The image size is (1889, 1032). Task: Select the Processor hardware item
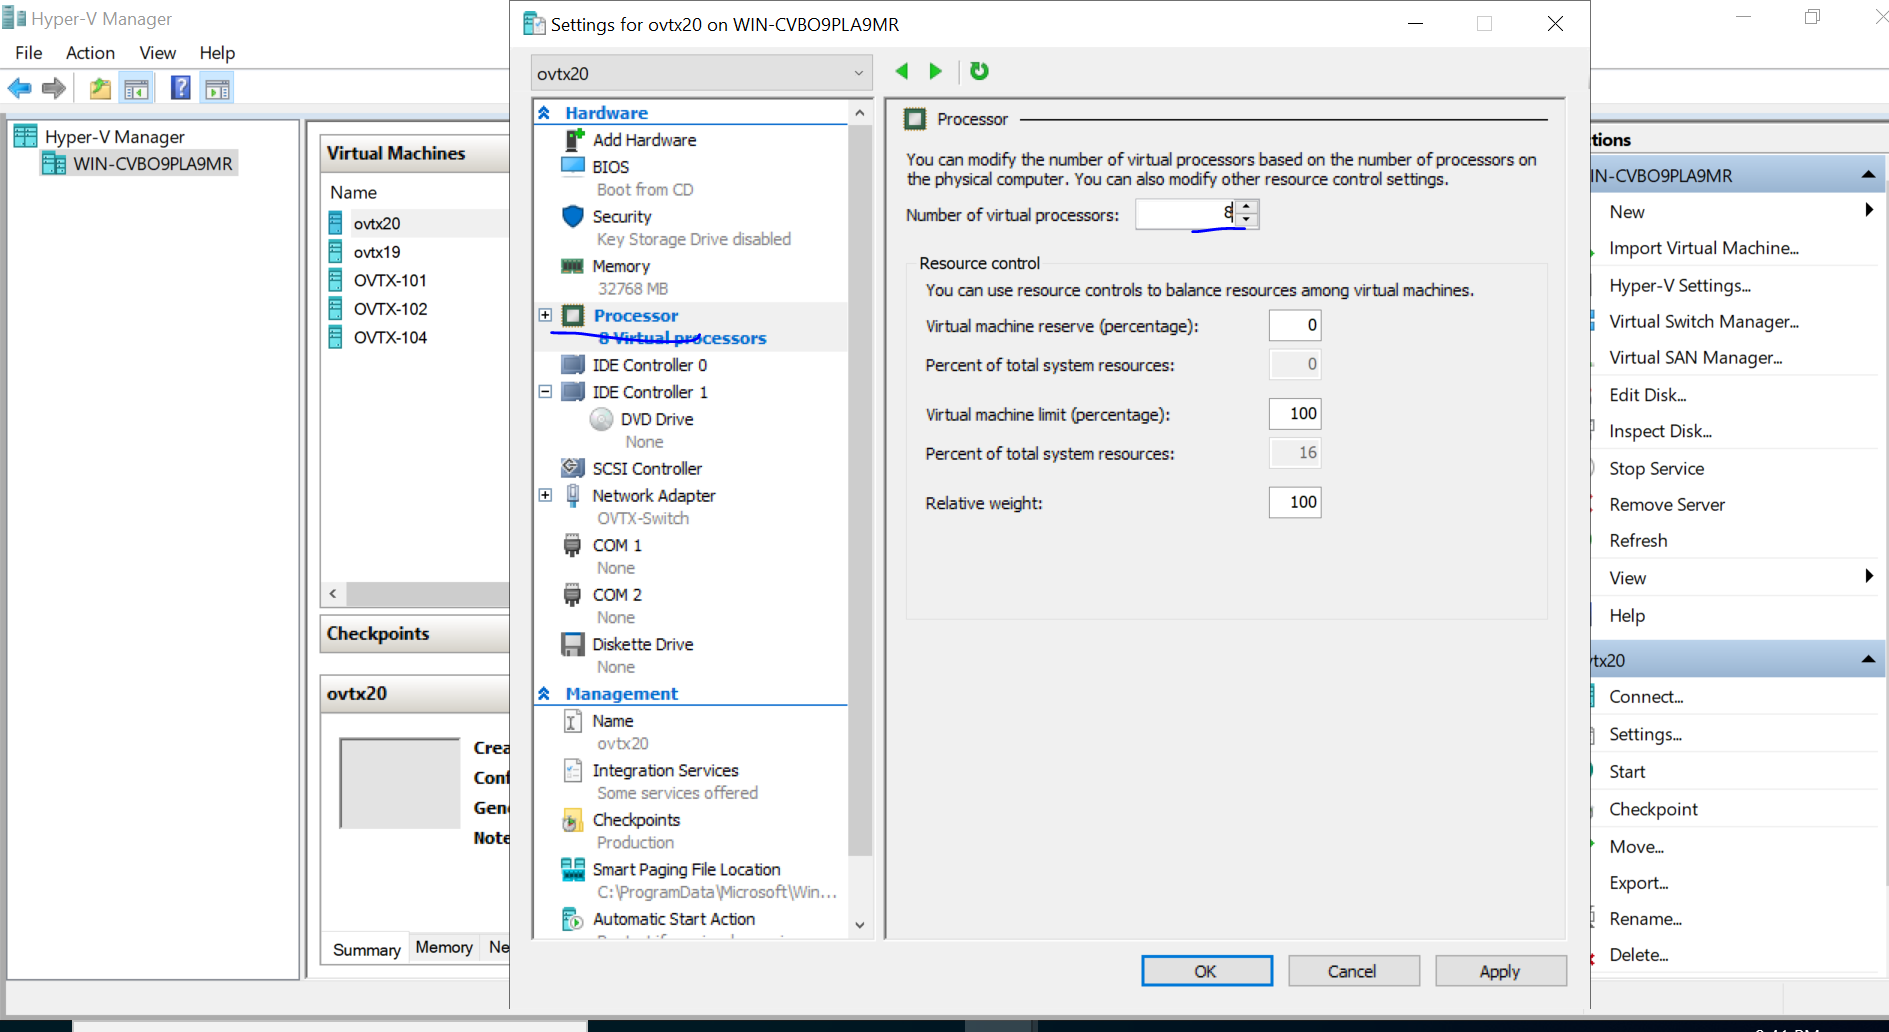pos(636,316)
